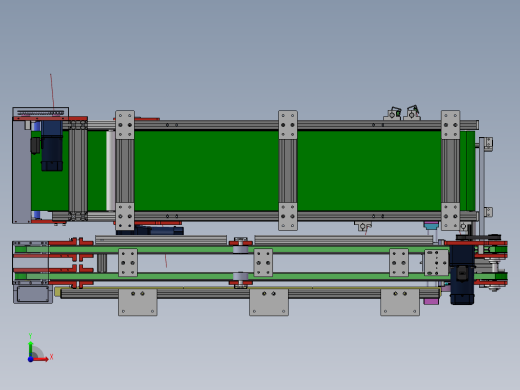The width and height of the screenshot is (520, 390).
Task: Select the top bracket plate of the middle cross member
Action: pyautogui.click(x=288, y=125)
